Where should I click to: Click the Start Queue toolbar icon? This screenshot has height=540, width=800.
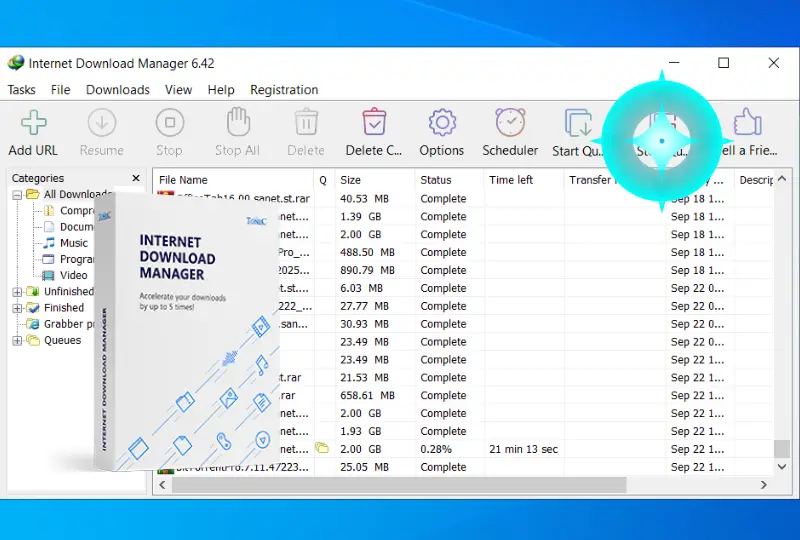579,122
